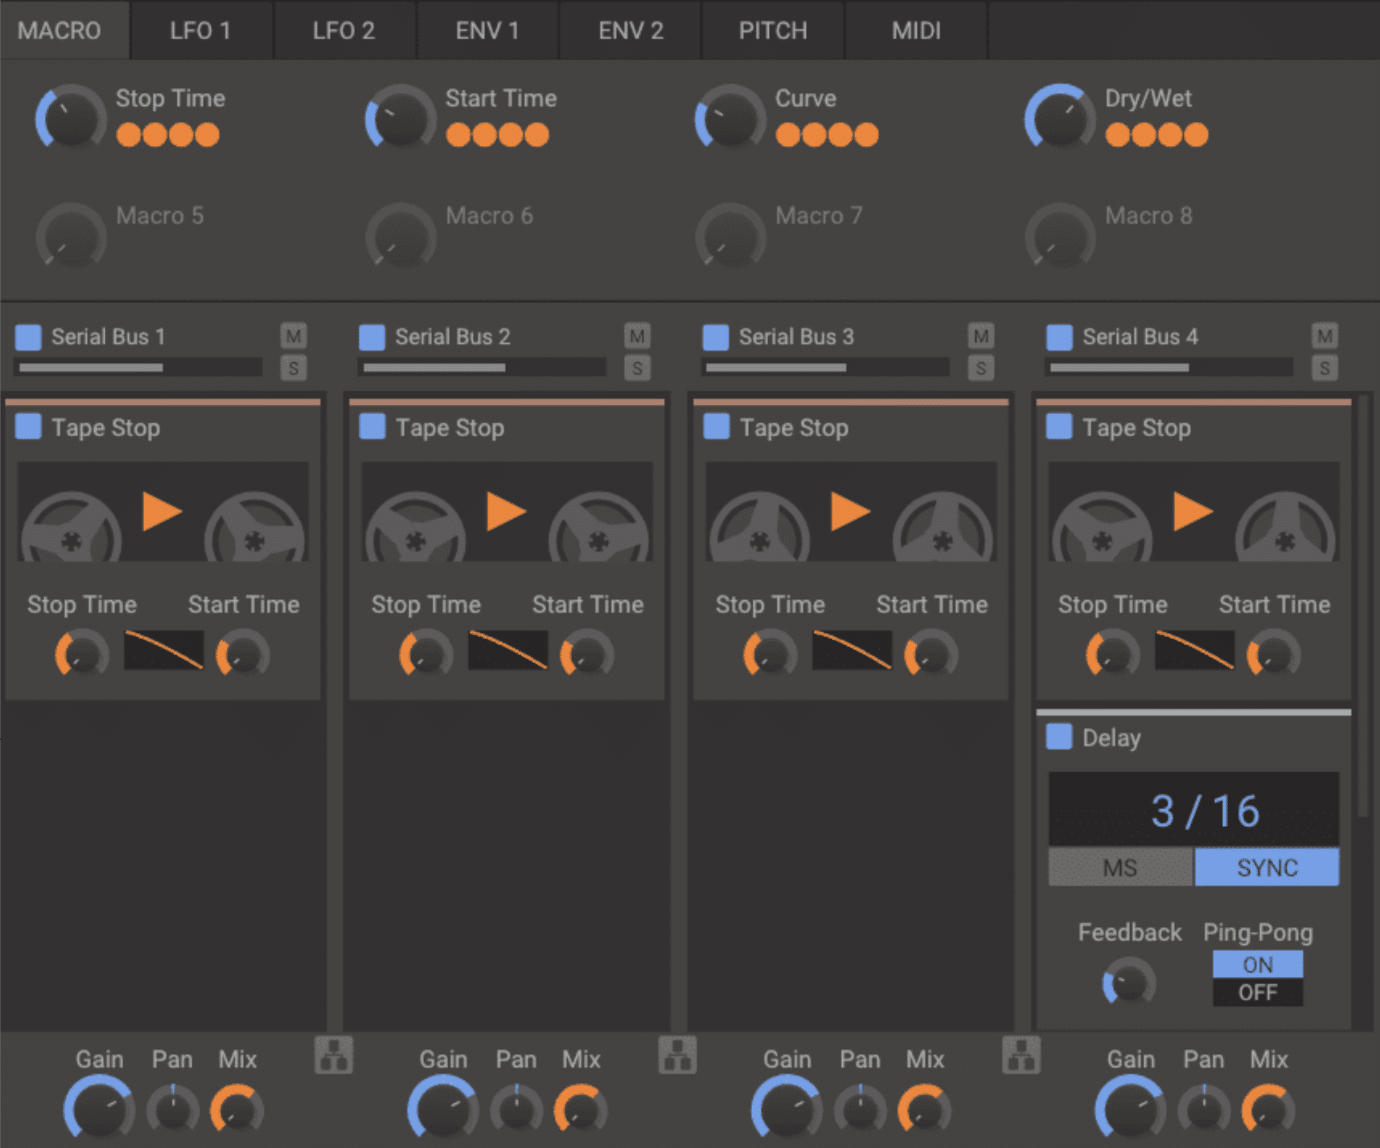
Task: Toggle Serial Bus 3 enable square
Action: pos(716,337)
